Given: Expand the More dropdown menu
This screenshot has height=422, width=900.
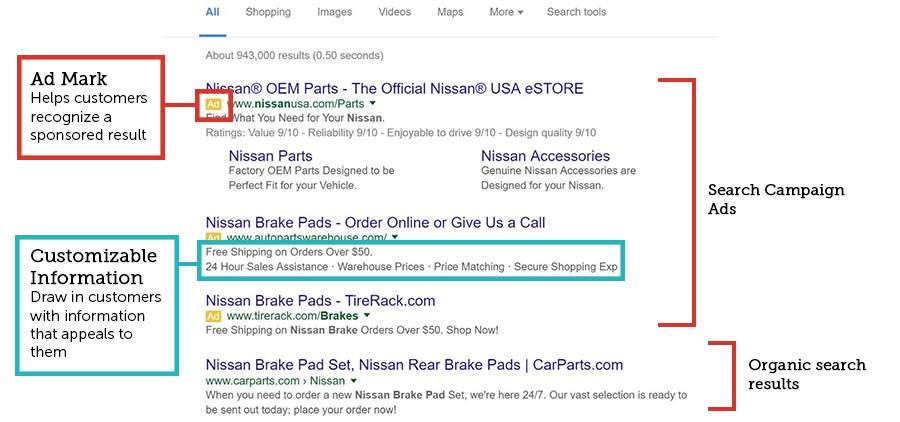Looking at the screenshot, I should [x=506, y=12].
